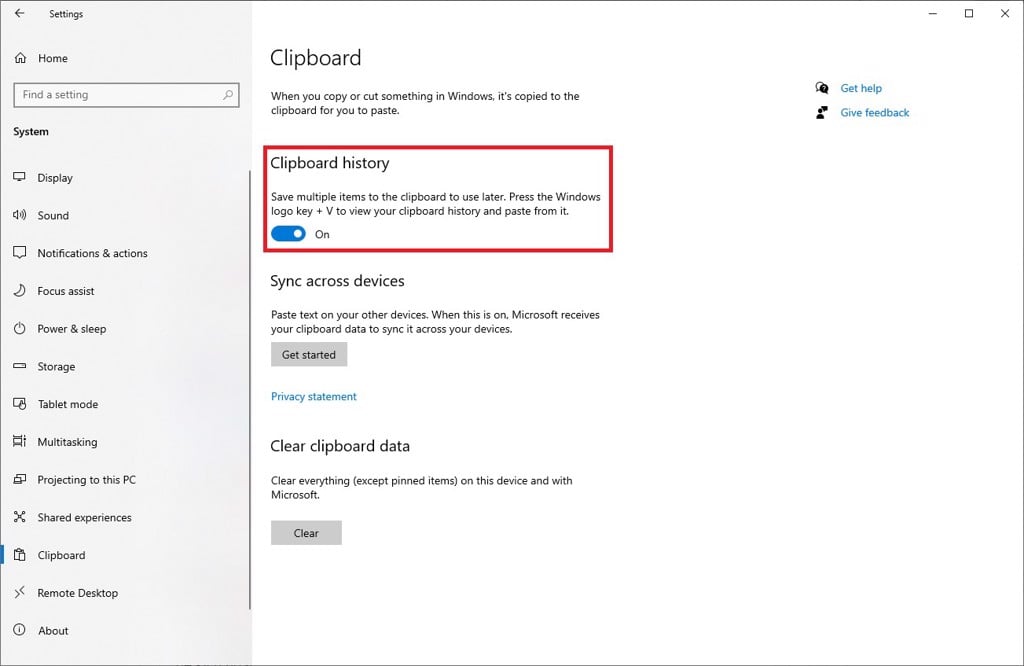This screenshot has height=666, width=1024.
Task: Maximize the Settings window
Action: tap(968, 13)
